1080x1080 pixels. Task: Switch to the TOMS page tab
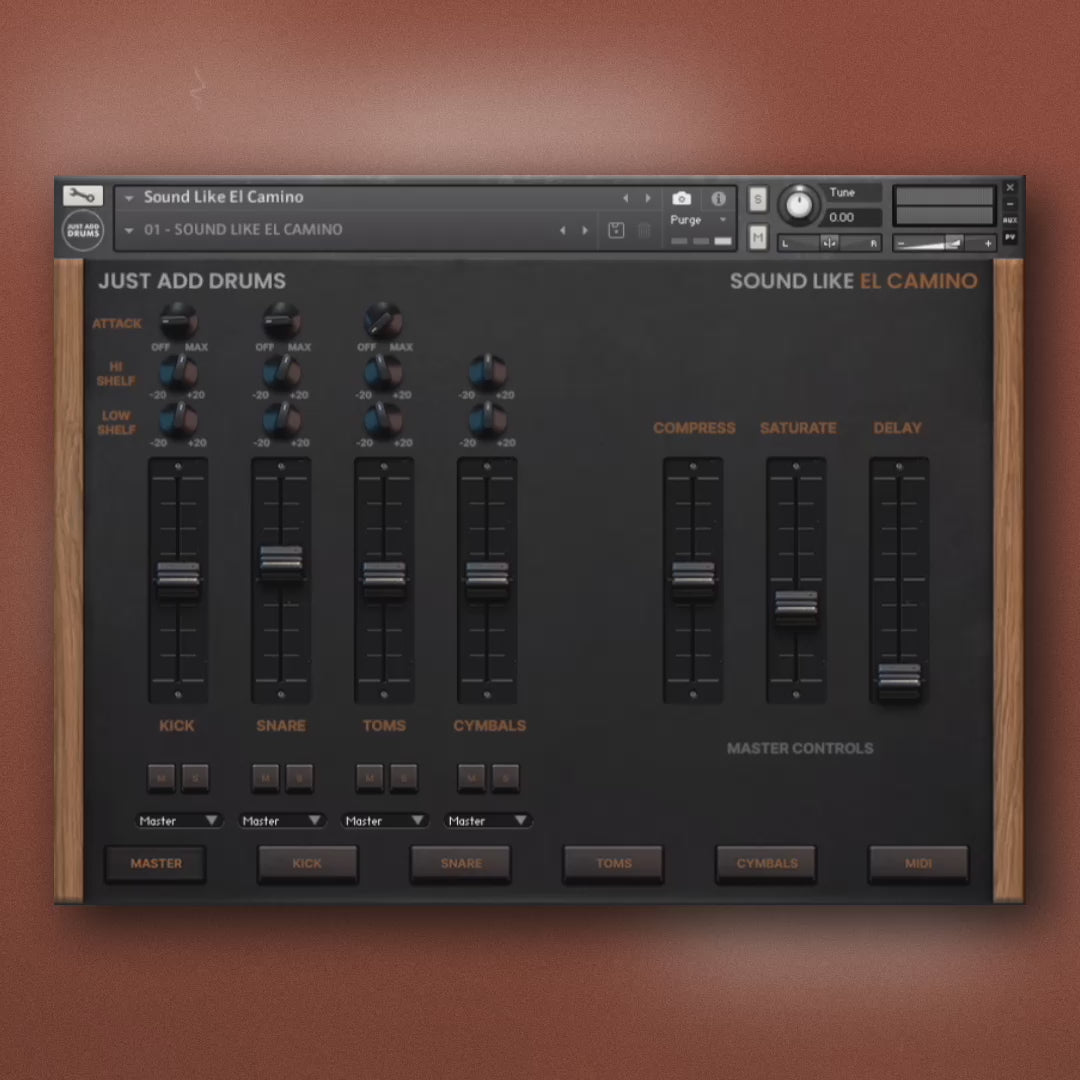(x=613, y=863)
